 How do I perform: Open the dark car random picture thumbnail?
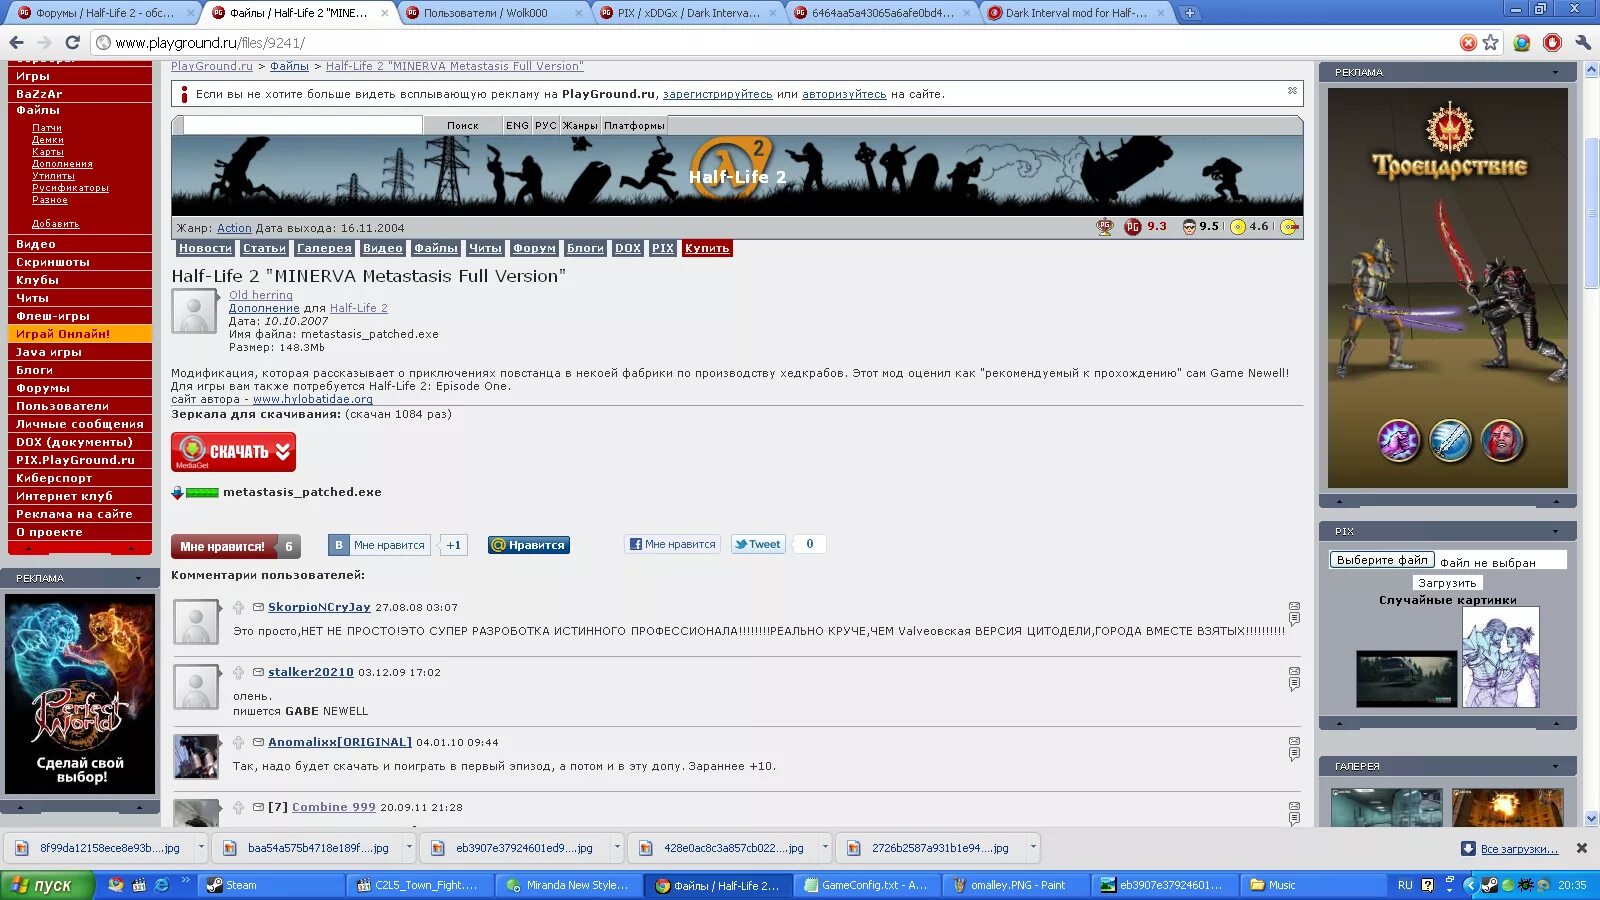pos(1407,678)
